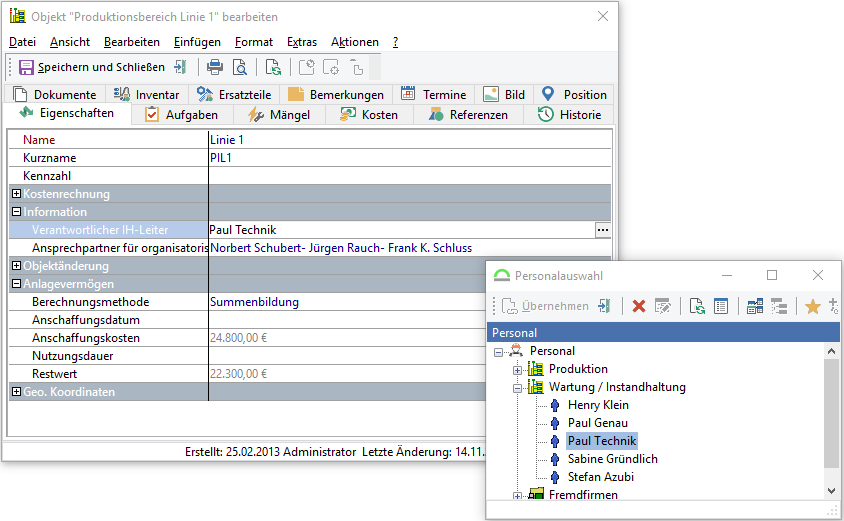
Task: Click the Name field value Linie 1
Action: [410, 140]
